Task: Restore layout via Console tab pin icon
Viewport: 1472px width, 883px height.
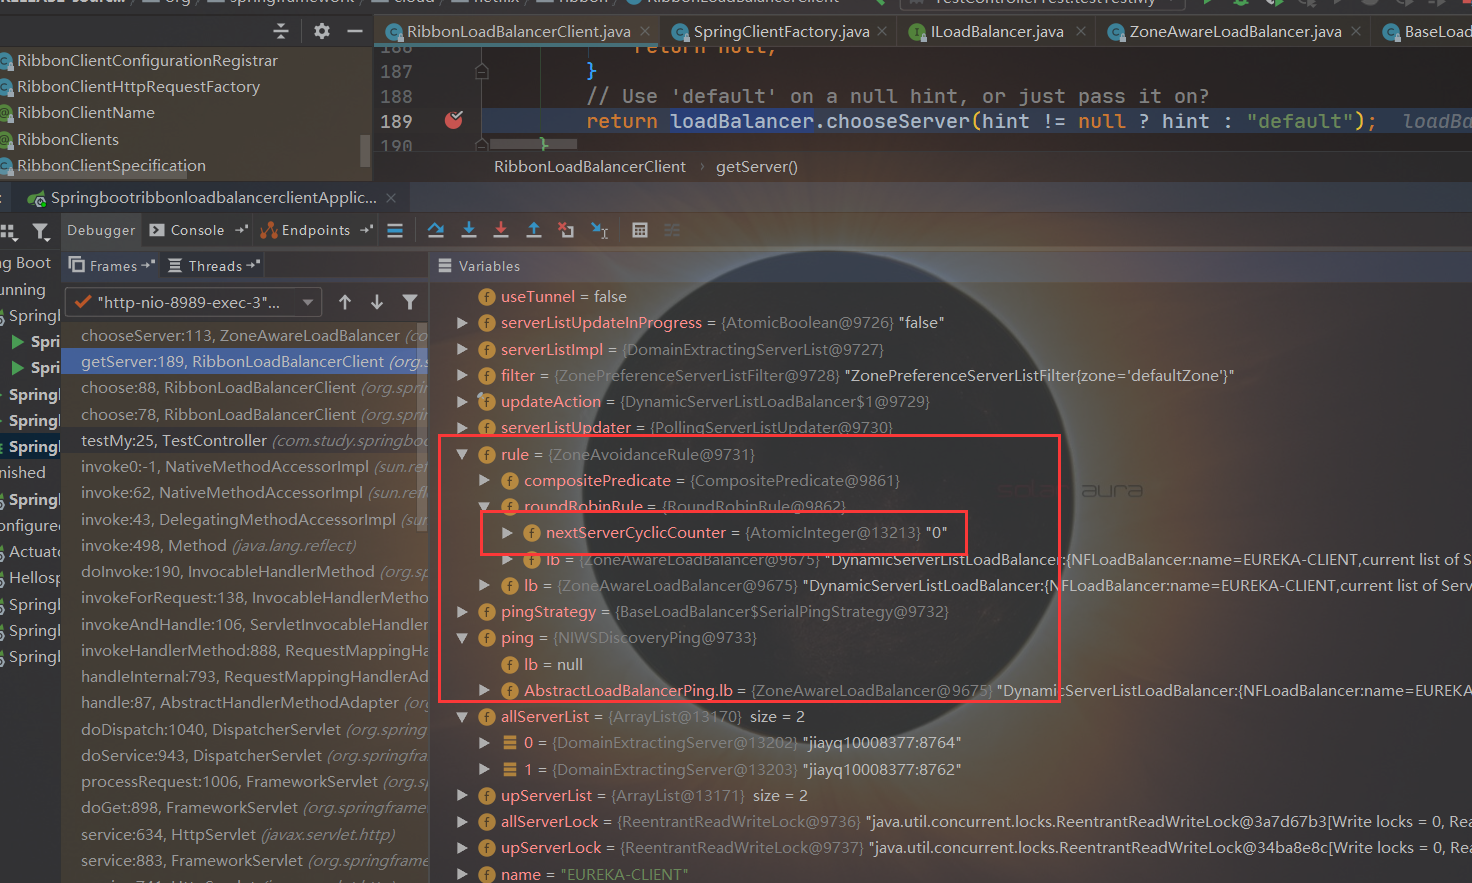Action: point(241,230)
